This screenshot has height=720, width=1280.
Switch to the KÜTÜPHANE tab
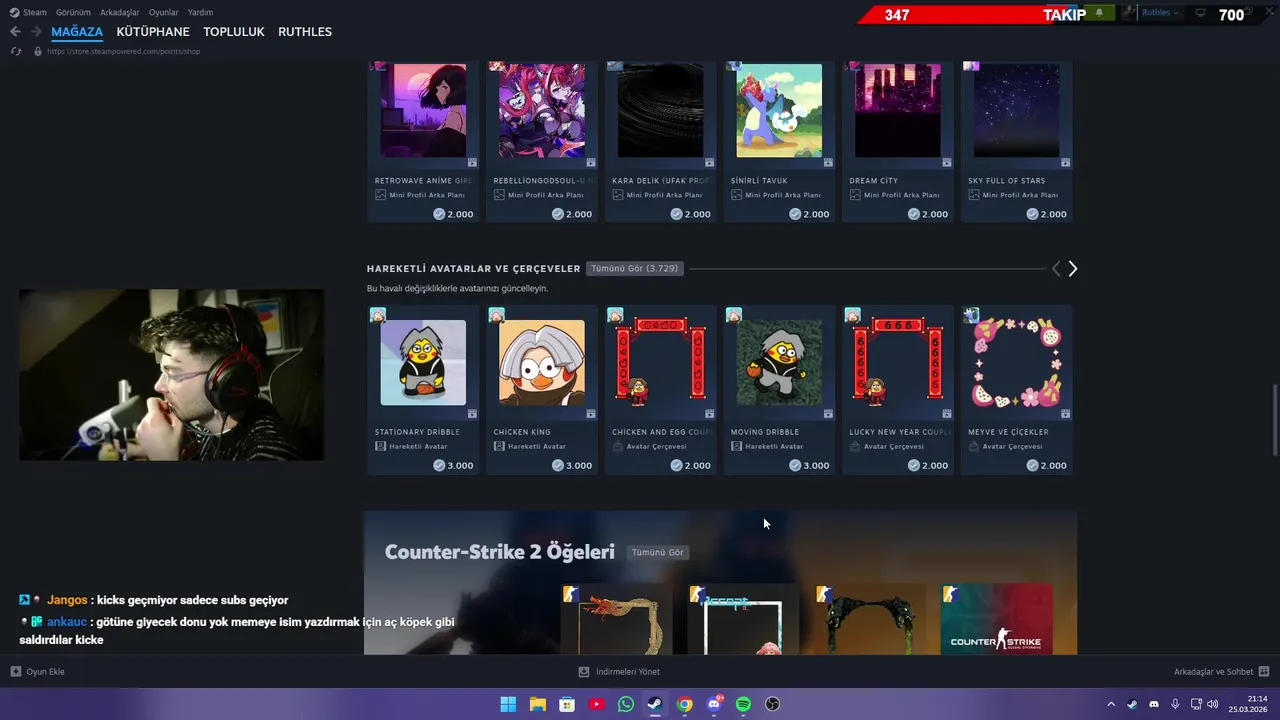click(153, 32)
